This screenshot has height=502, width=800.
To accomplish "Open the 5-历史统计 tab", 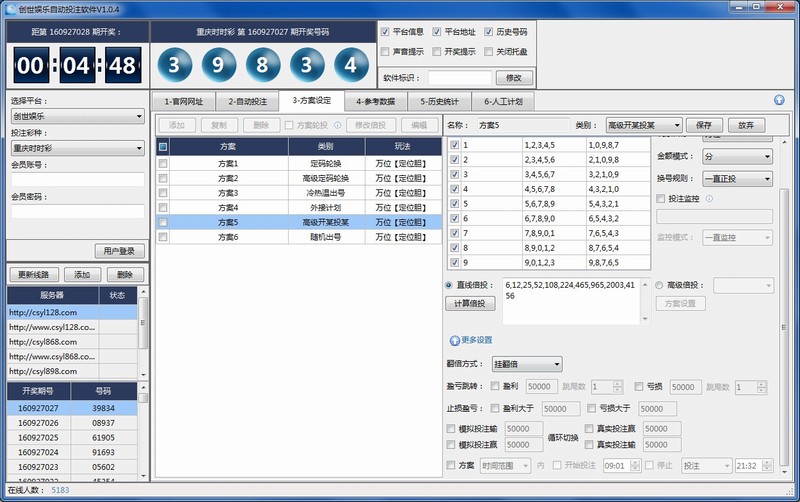I will 441,101.
